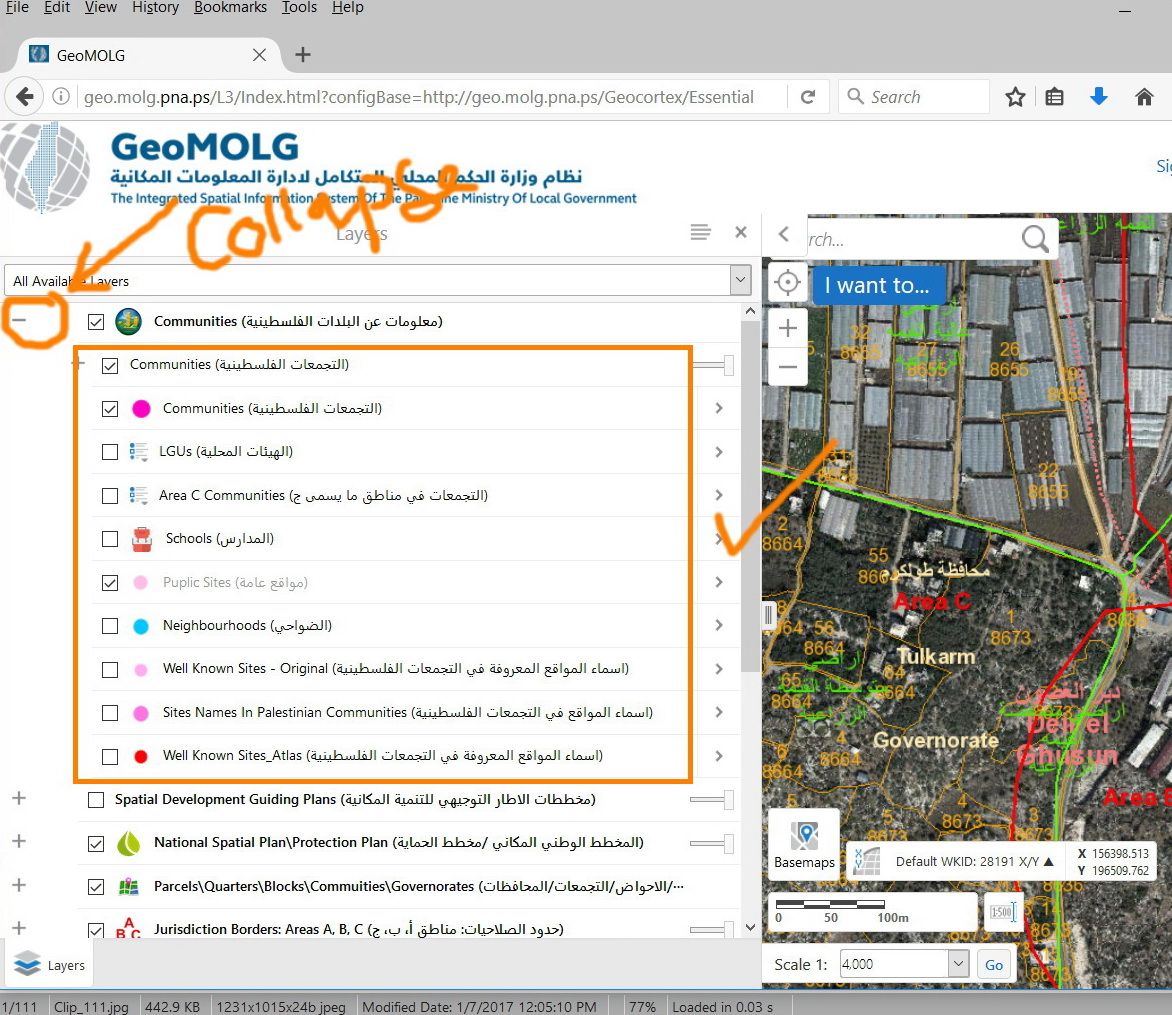Viewport: 1172px width, 1015px height.
Task: Select the GeoMOLG browser tab
Action: [149, 55]
